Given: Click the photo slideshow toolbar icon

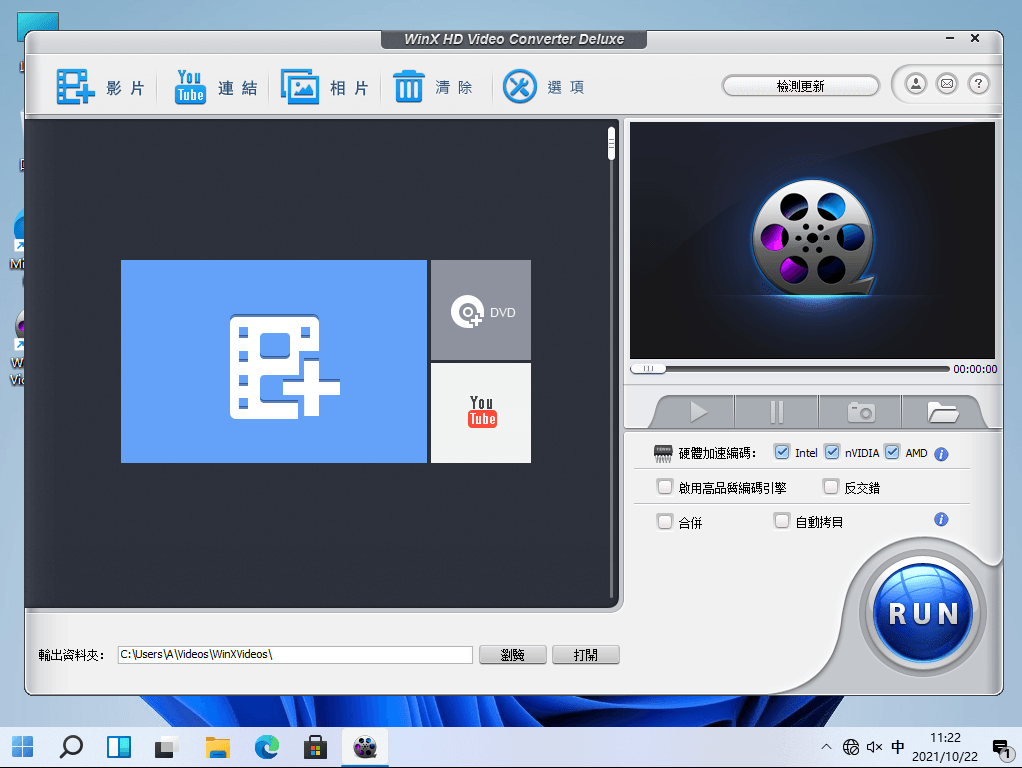Looking at the screenshot, I should [300, 87].
